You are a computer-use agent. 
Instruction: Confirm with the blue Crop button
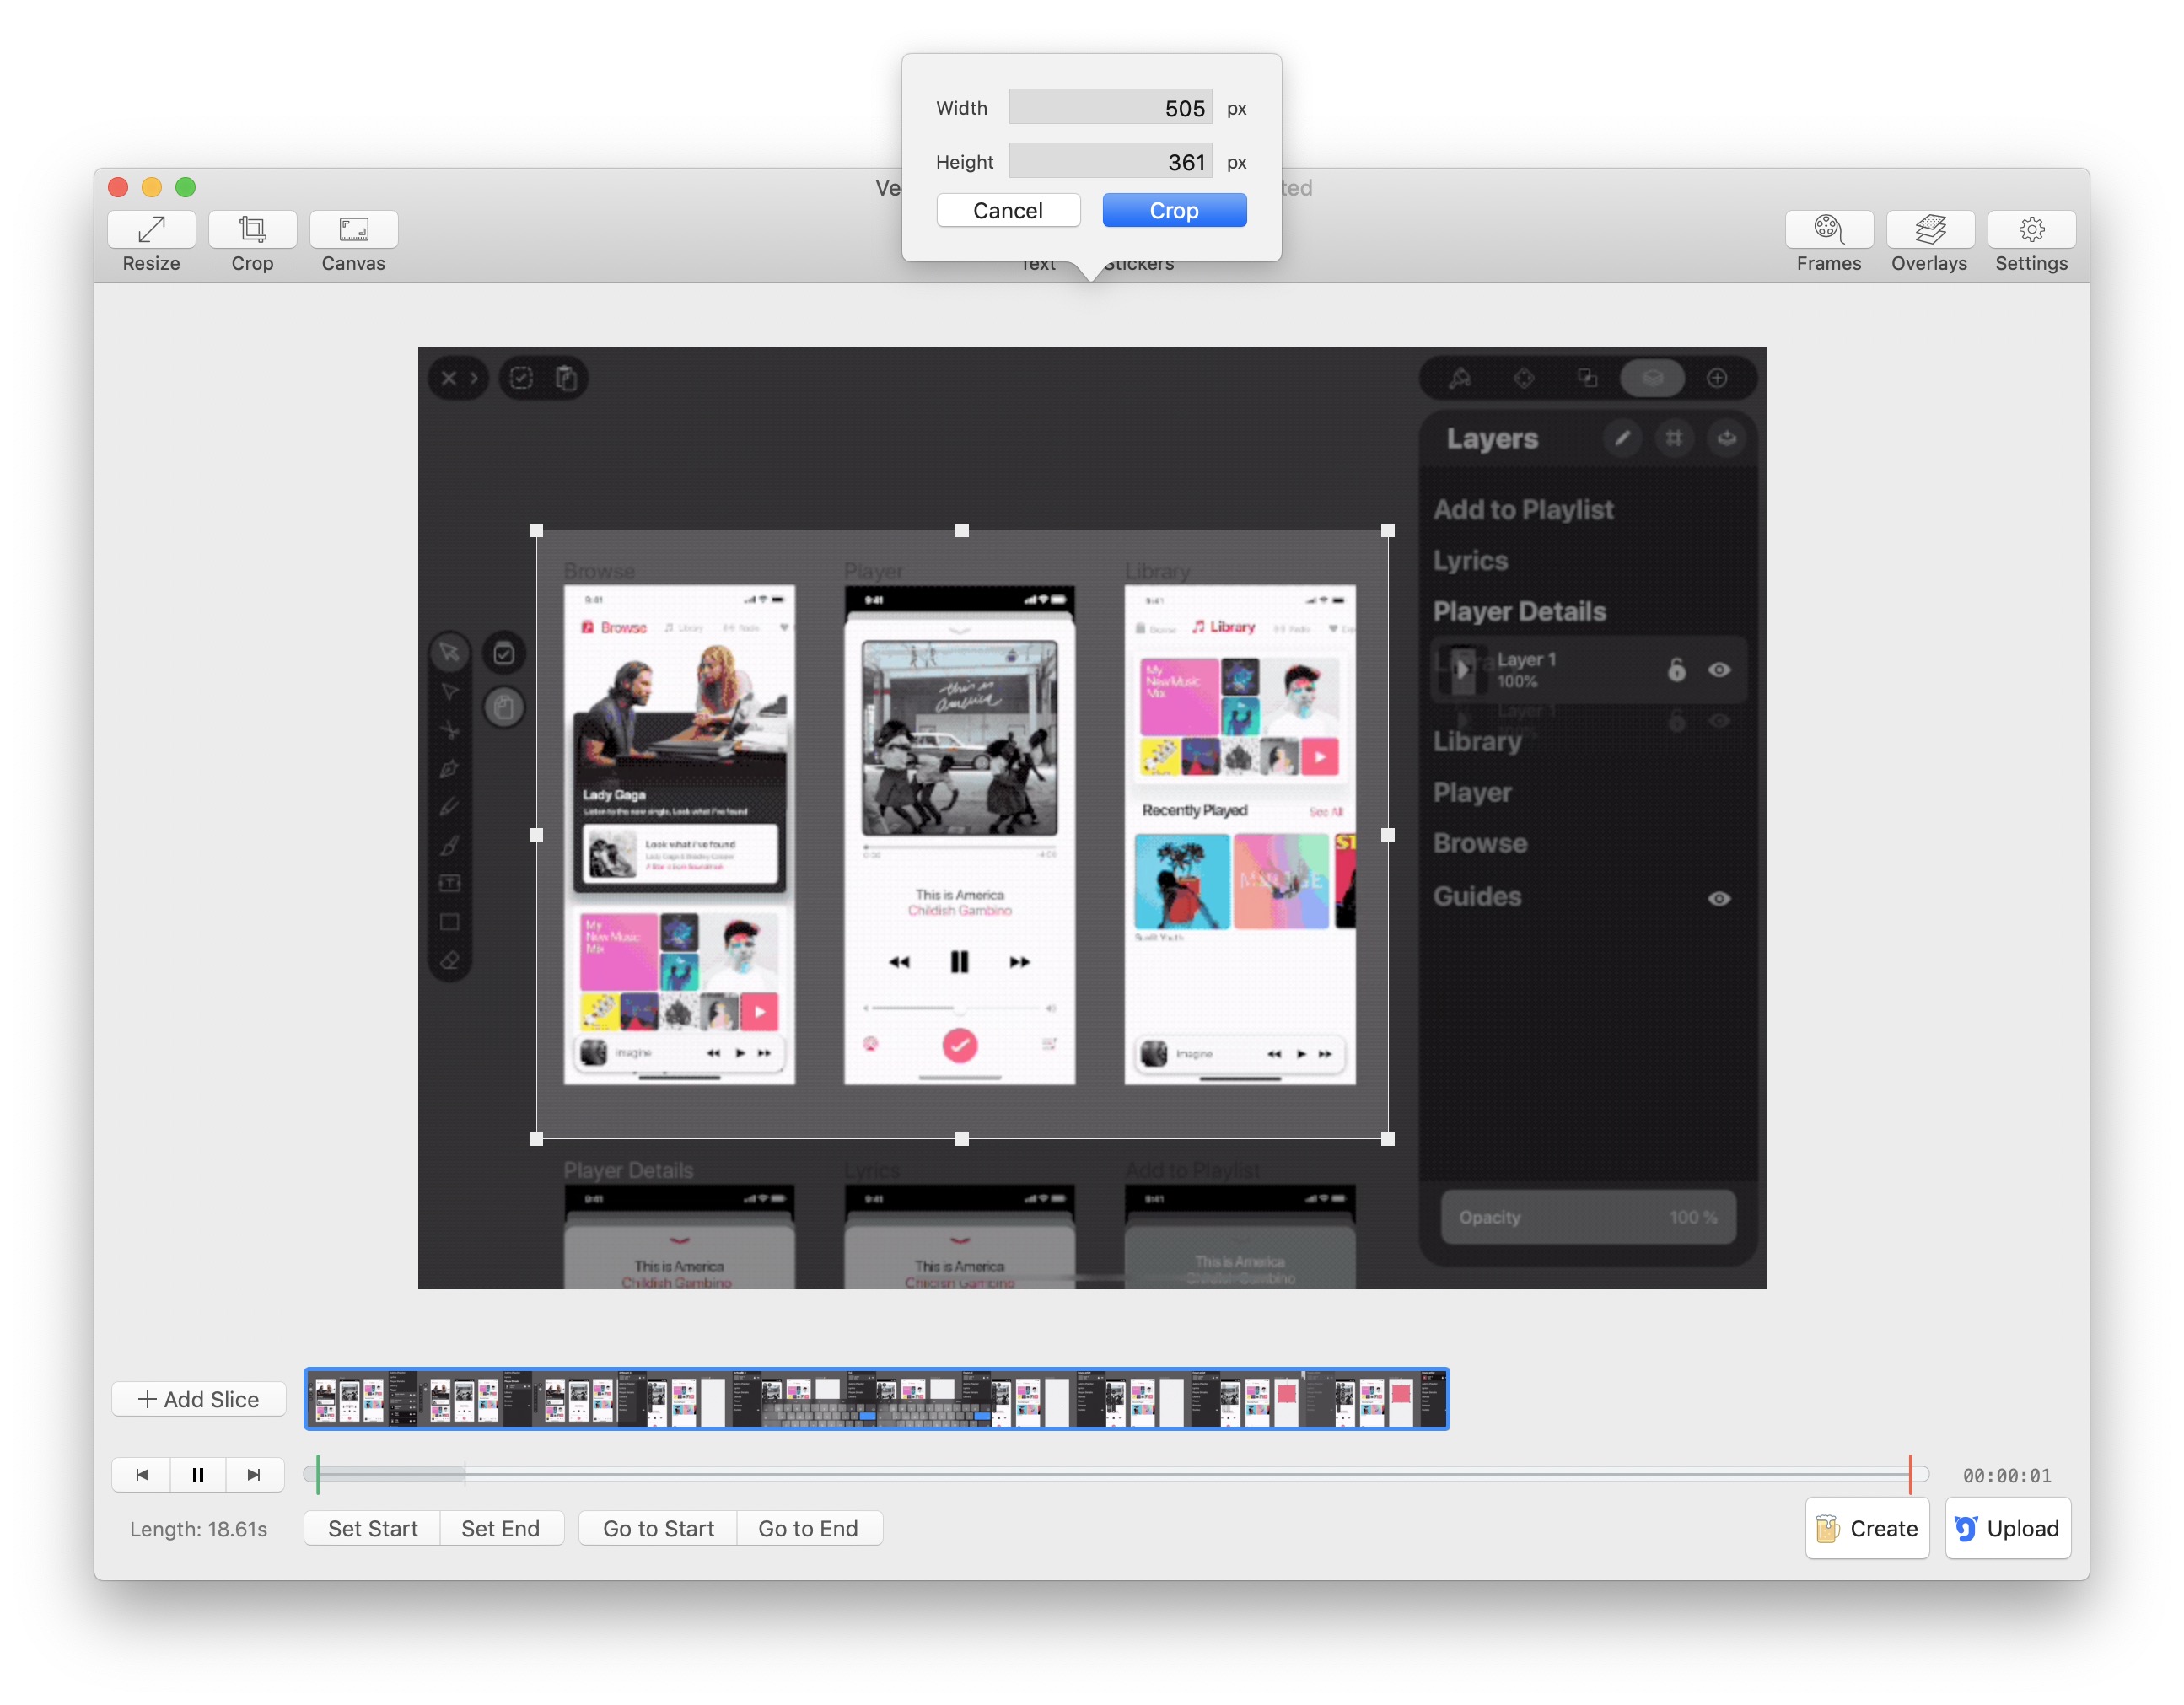point(1174,210)
